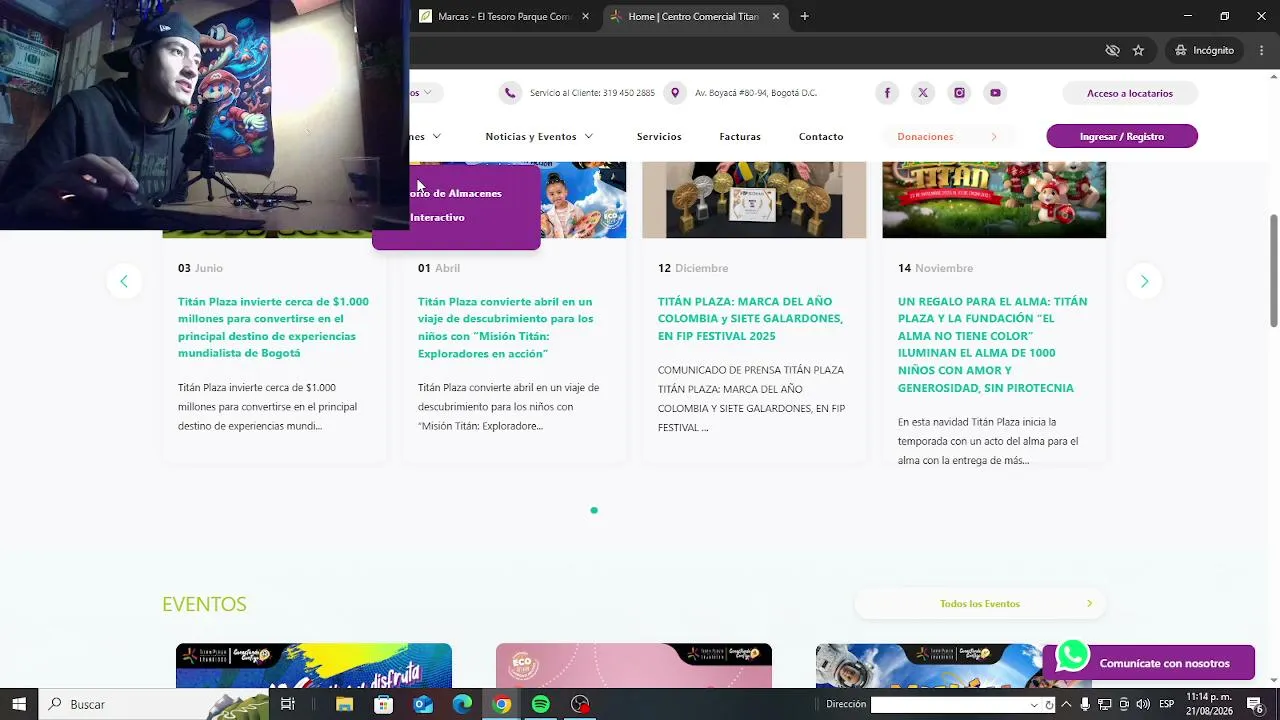Open Spotify from the taskbar
This screenshot has height=720, width=1280.
[541, 704]
